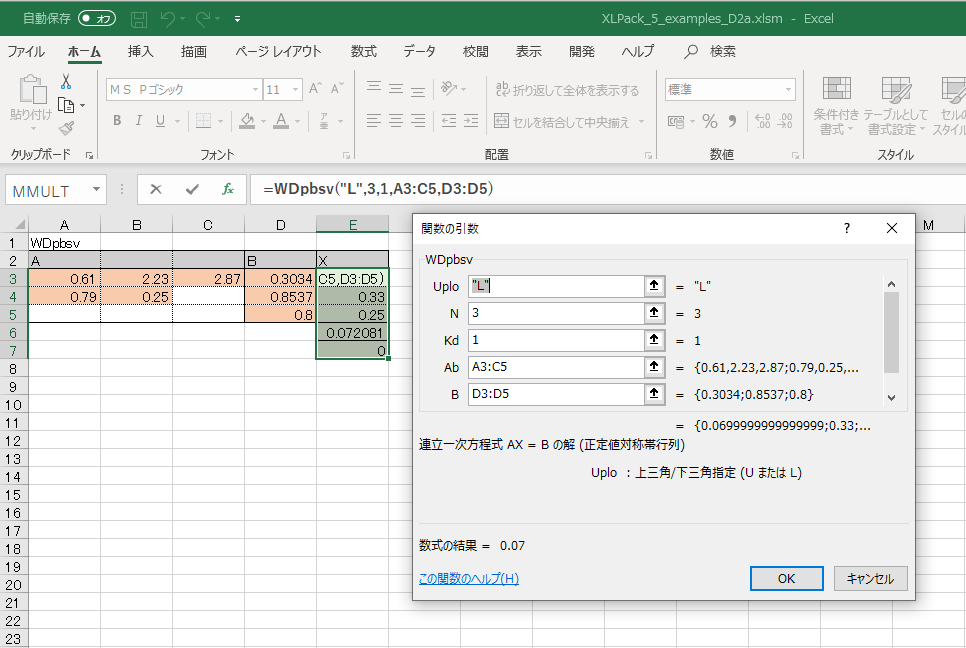Viewport: 966px width, 648px height.
Task: Expand the font size dropdown
Action: tap(296, 90)
